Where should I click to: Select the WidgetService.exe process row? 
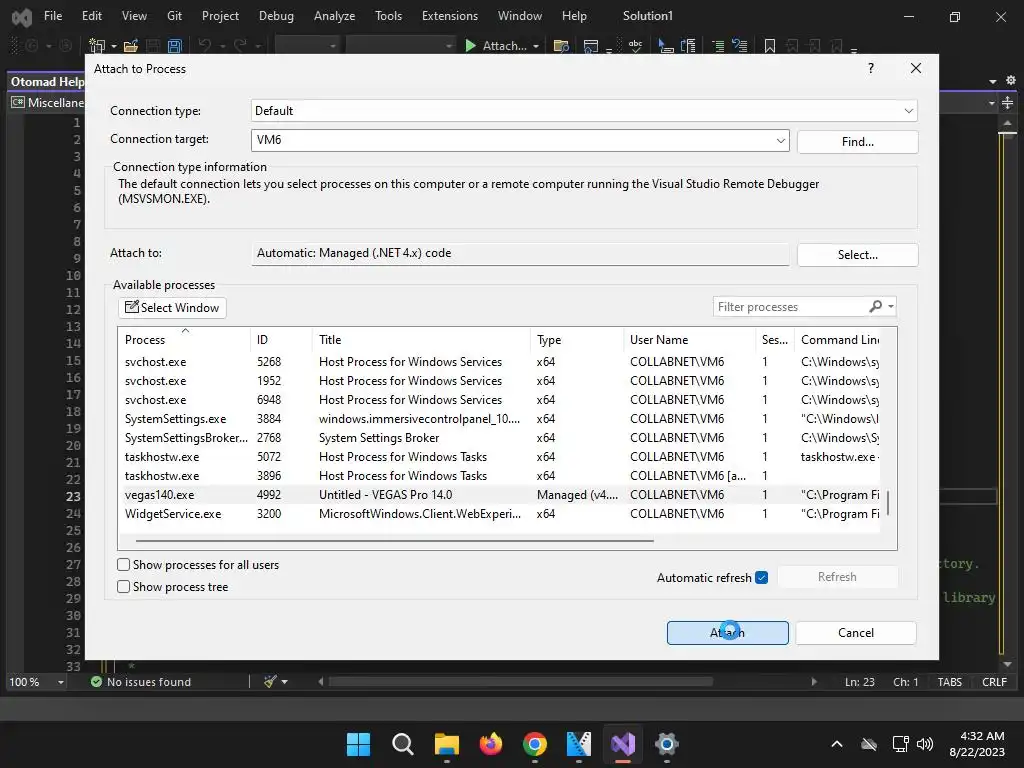[501, 513]
